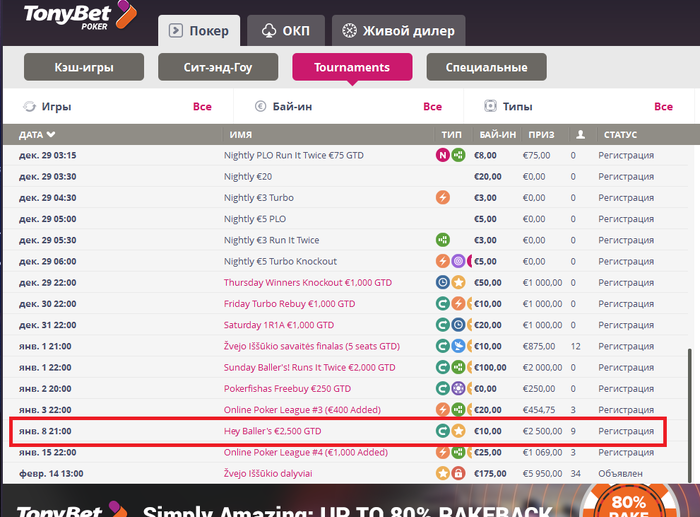Select the Tournaments section
Viewport: 700px width, 517px height.
352,67
